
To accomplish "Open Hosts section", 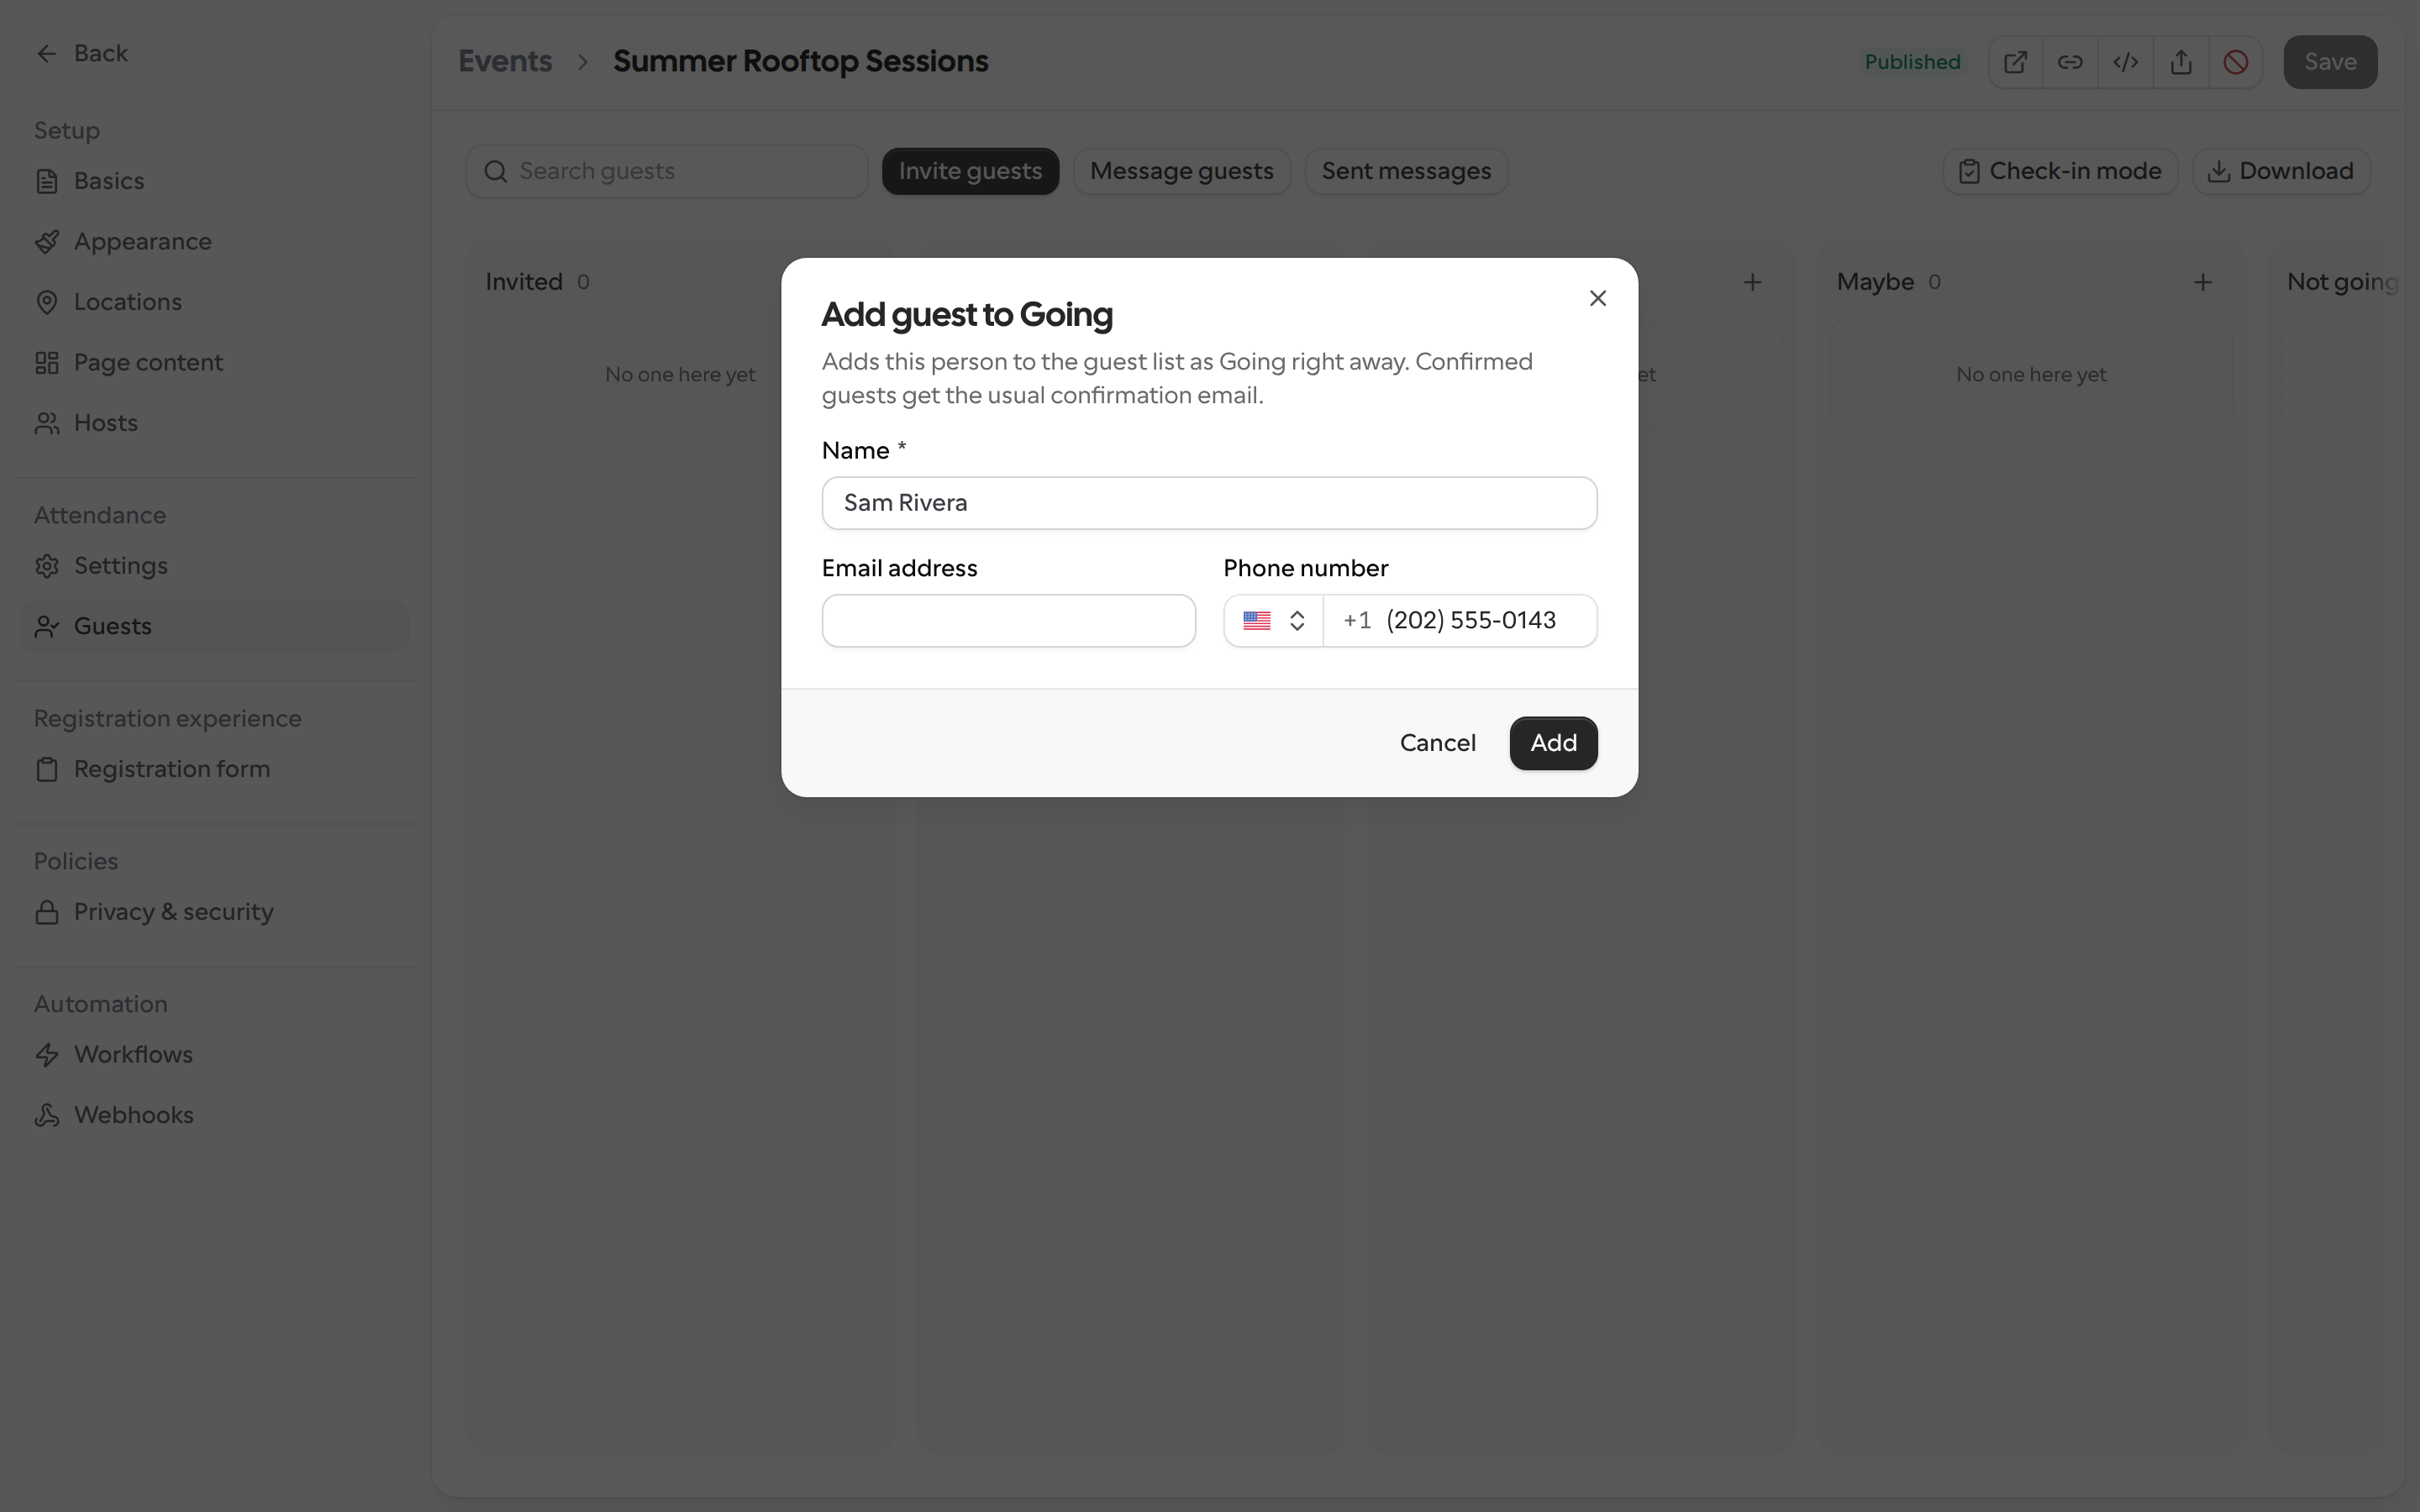I will 215,423.
